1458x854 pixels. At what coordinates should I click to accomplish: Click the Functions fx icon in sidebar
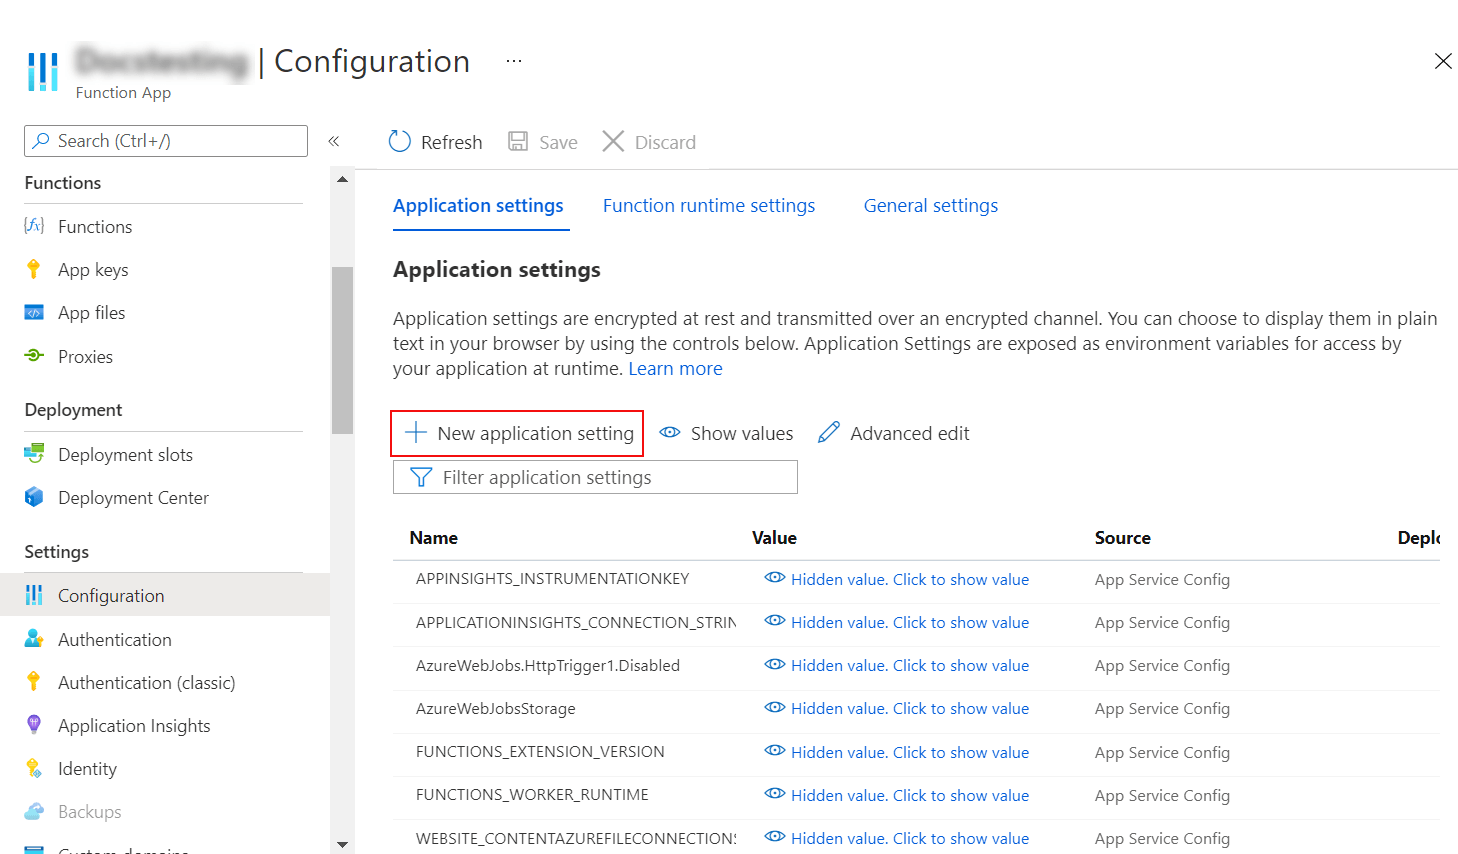coord(34,226)
